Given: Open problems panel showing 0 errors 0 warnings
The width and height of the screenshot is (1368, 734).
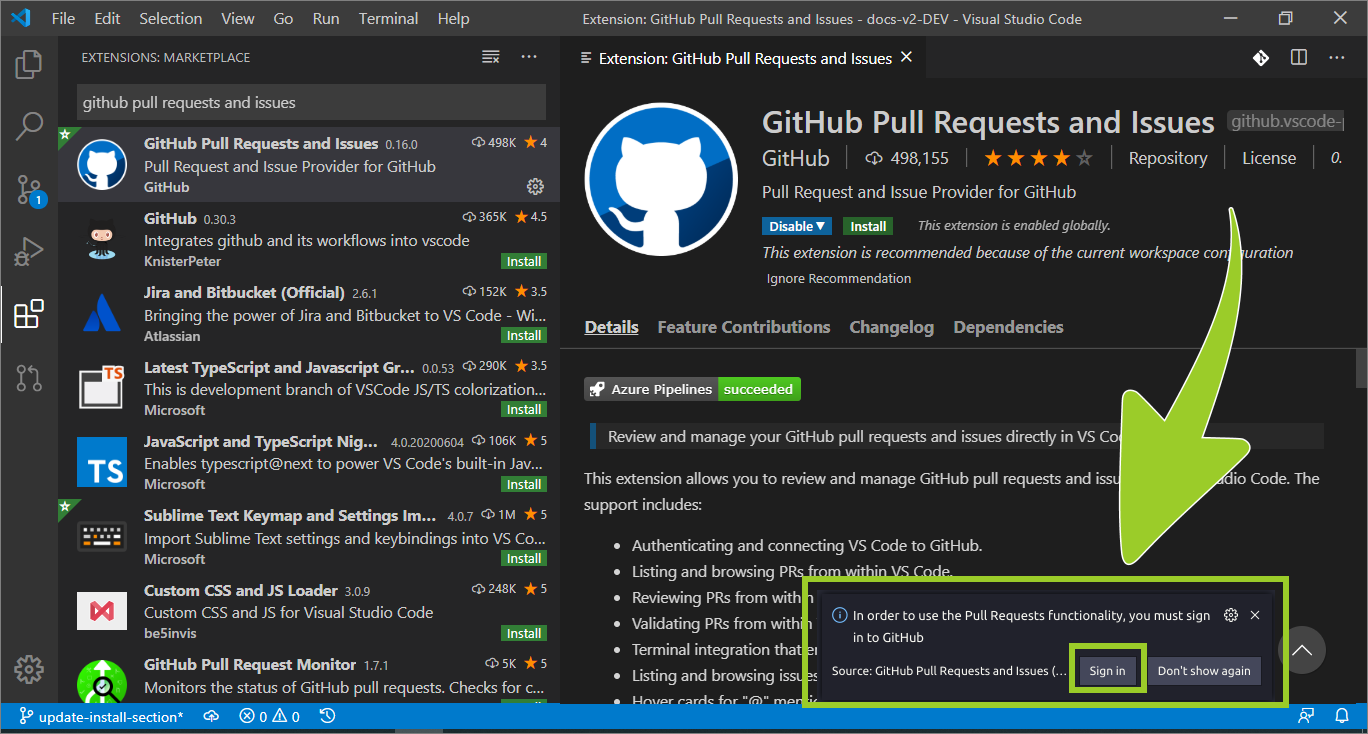Looking at the screenshot, I should point(269,716).
